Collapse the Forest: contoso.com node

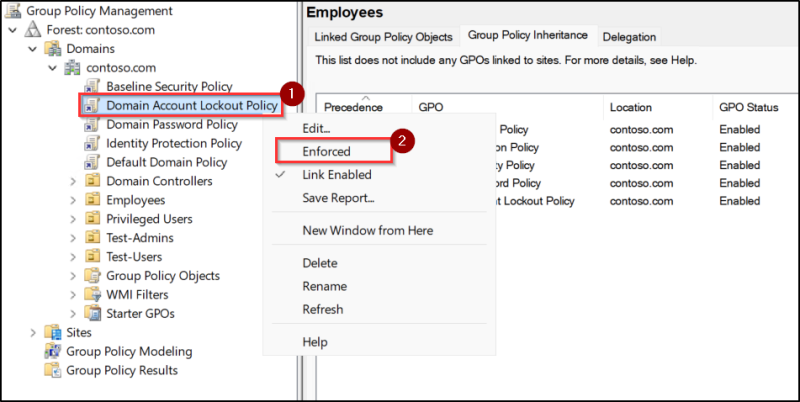click(13, 30)
